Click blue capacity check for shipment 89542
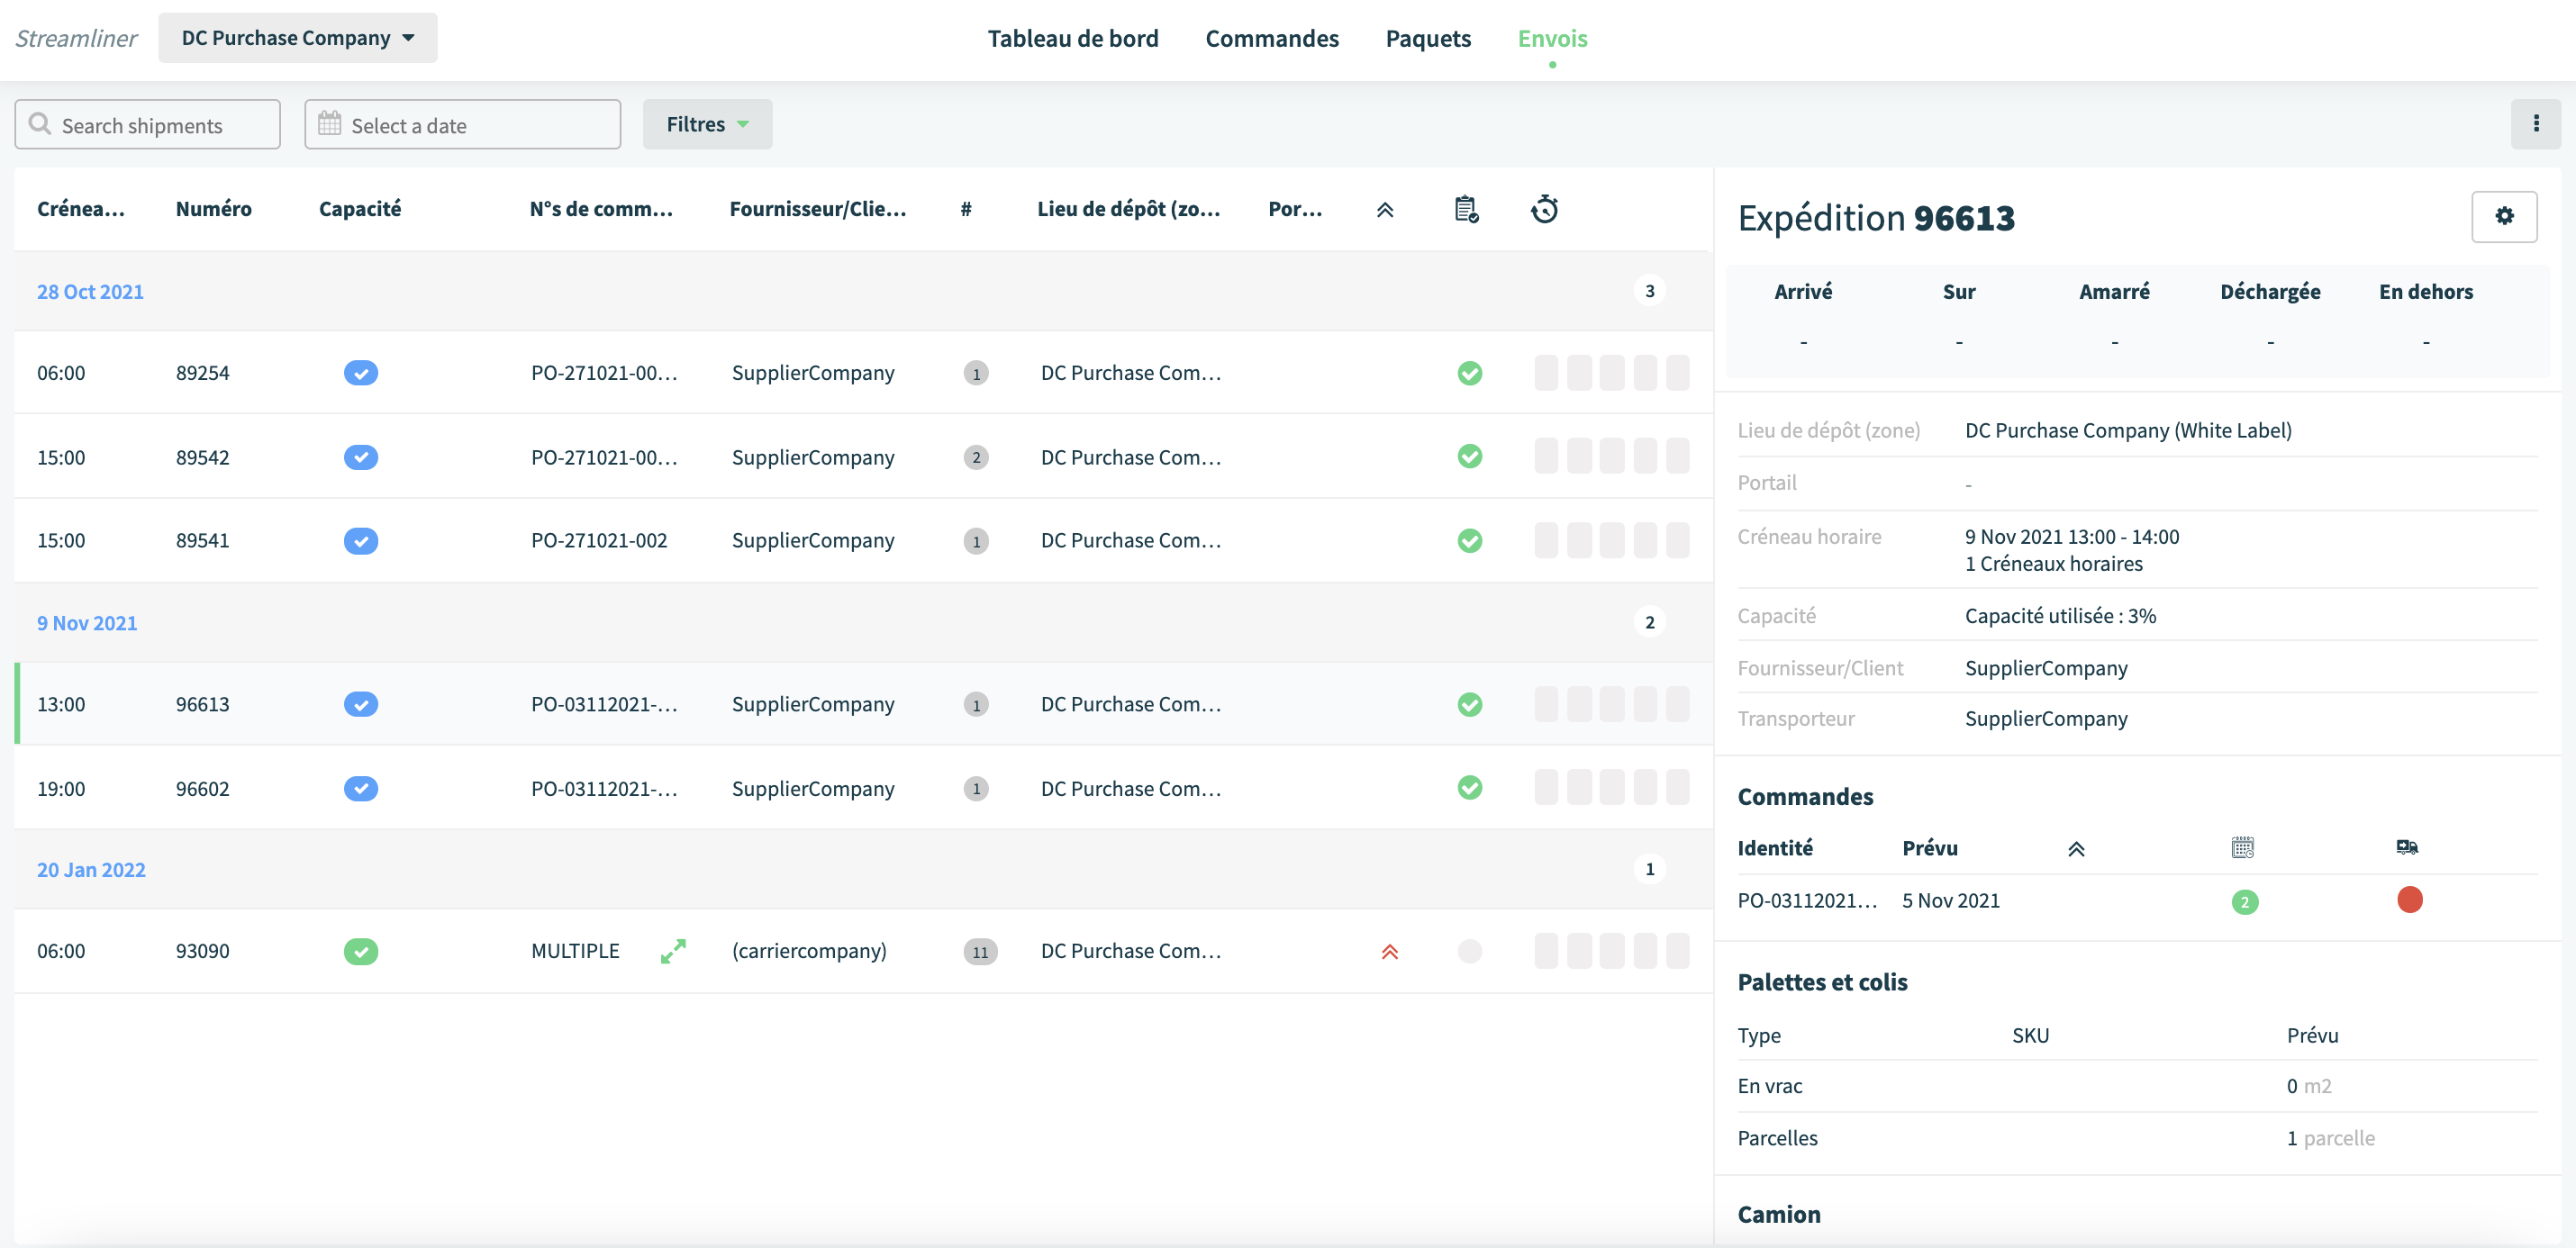This screenshot has height=1248, width=2576. (x=360, y=457)
